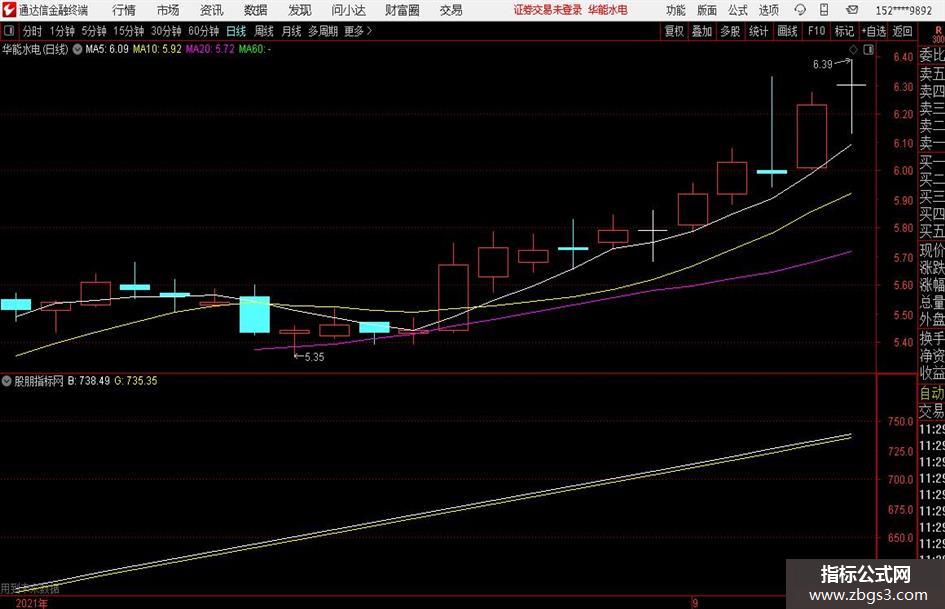Click the 9 month marker on time axis
Viewport: 945px width, 609px height.
[695, 602]
